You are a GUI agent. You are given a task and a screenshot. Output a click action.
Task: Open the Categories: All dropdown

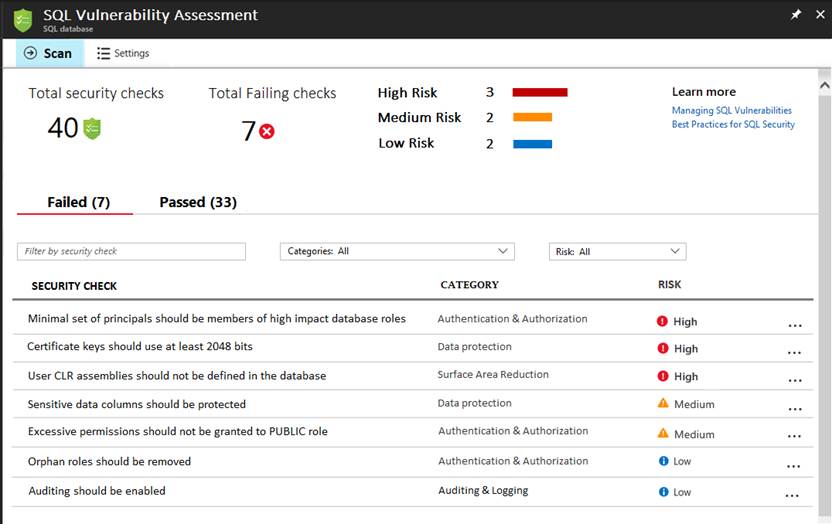click(397, 251)
